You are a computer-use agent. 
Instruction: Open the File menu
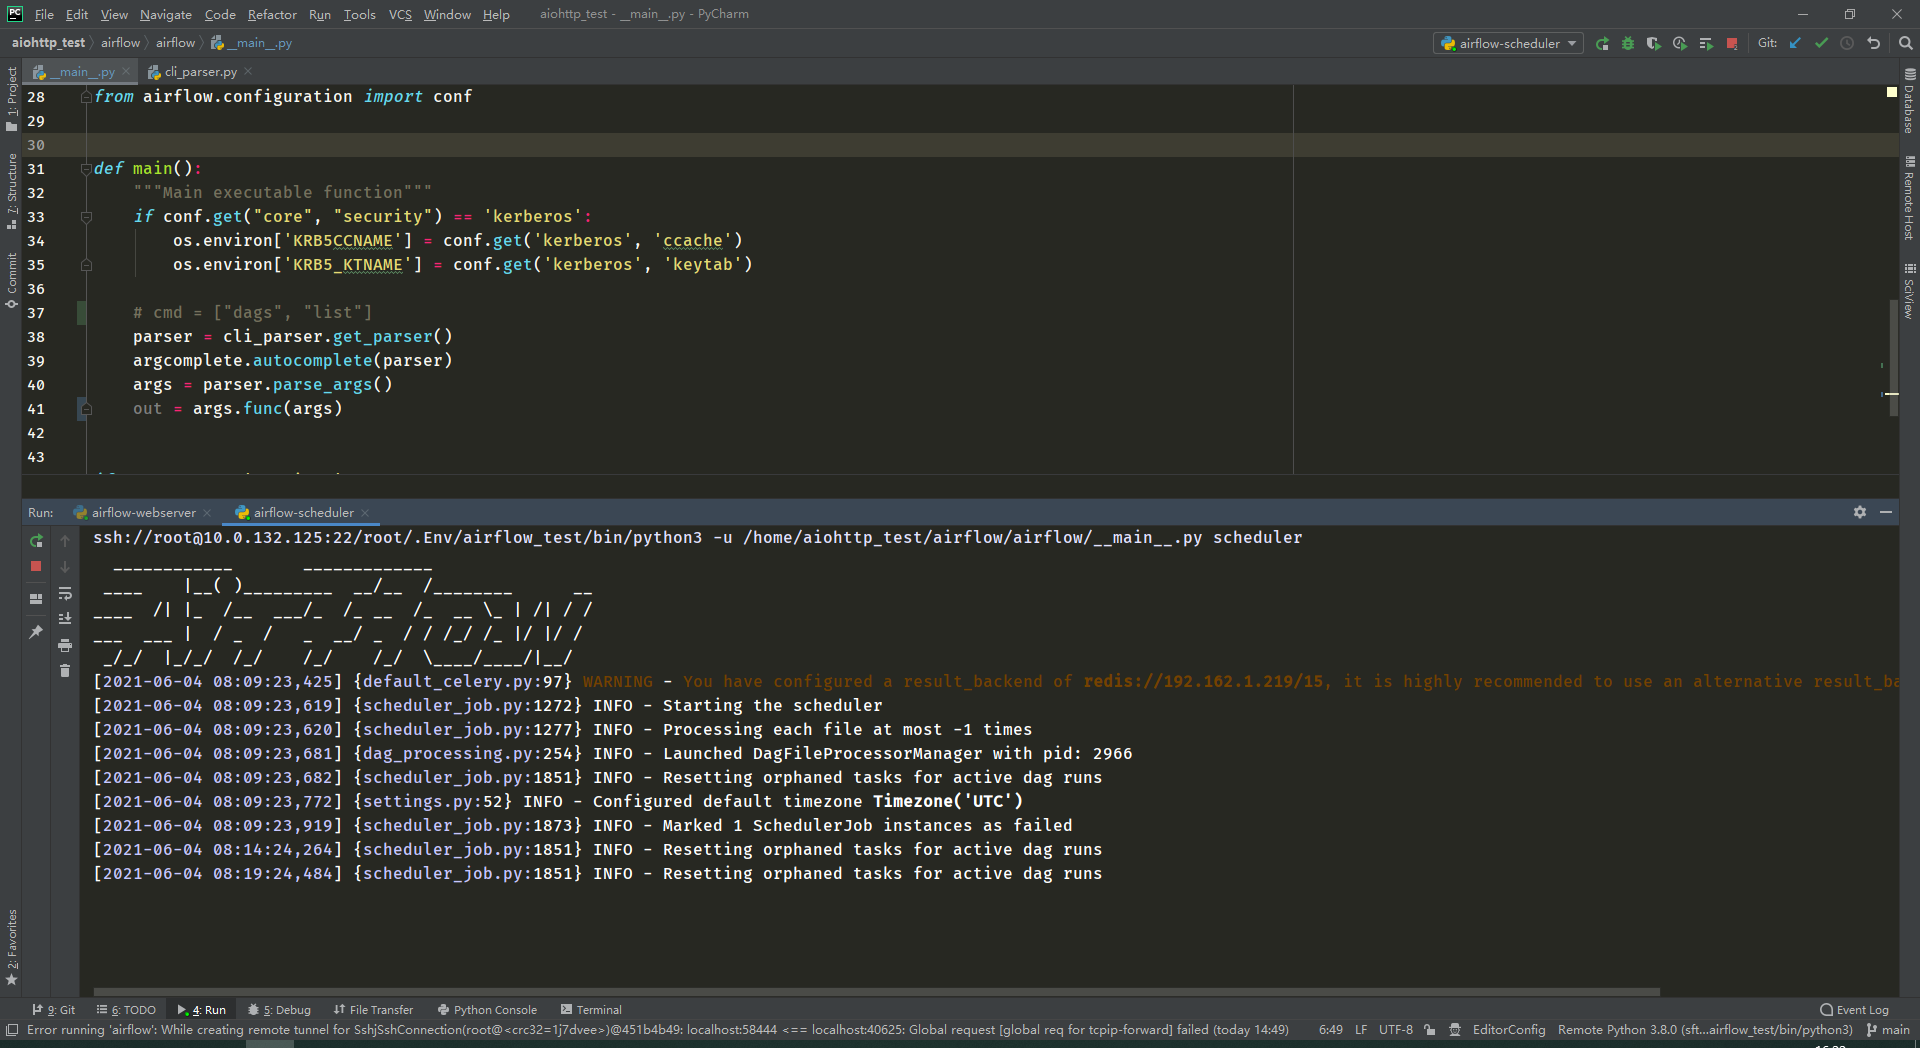[x=44, y=14]
